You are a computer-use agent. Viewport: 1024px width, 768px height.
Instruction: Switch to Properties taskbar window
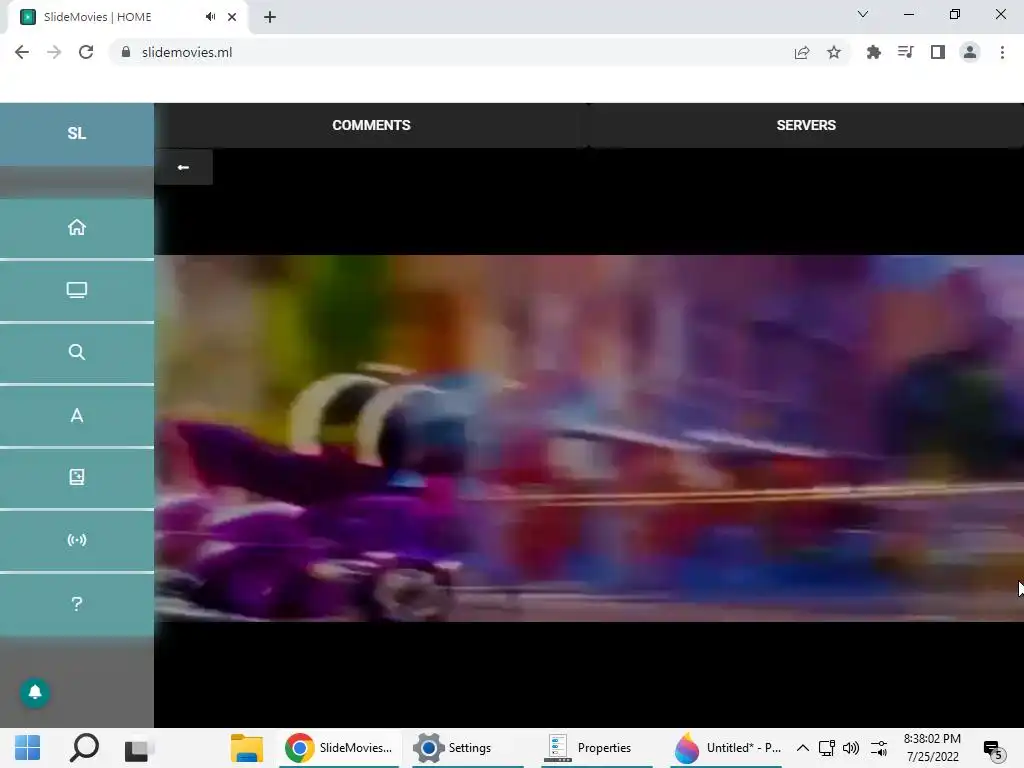[x=596, y=748]
